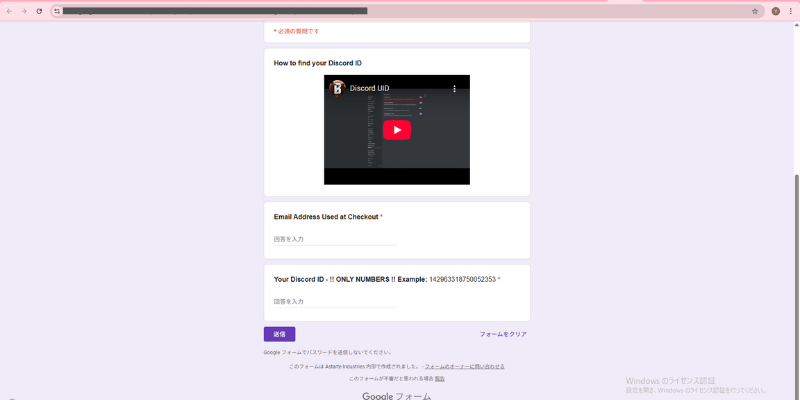This screenshot has height=400, width=800.
Task: Go forward in browser history
Action: pos(24,11)
